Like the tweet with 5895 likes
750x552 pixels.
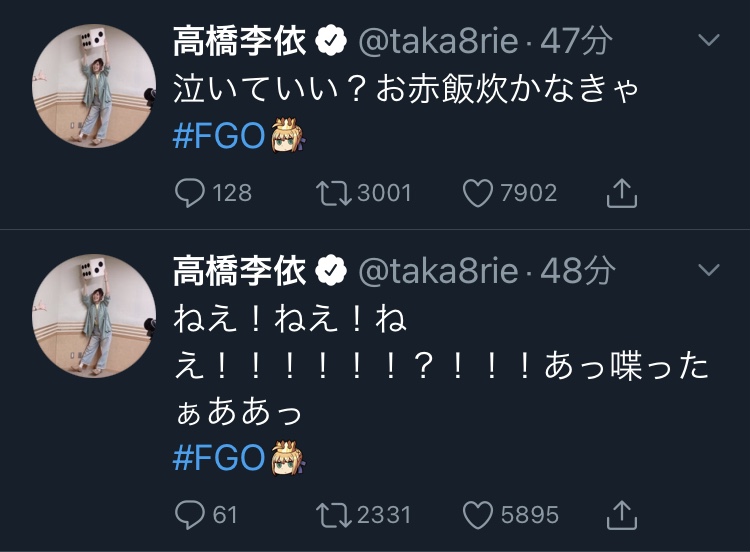click(481, 514)
